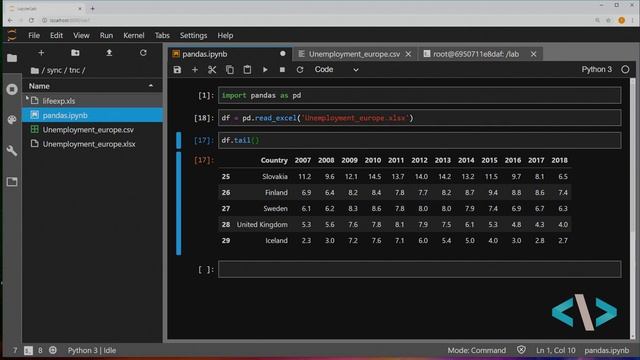Screen dimensions: 640x360
Task: Open the Tabs menu
Action: (162, 36)
